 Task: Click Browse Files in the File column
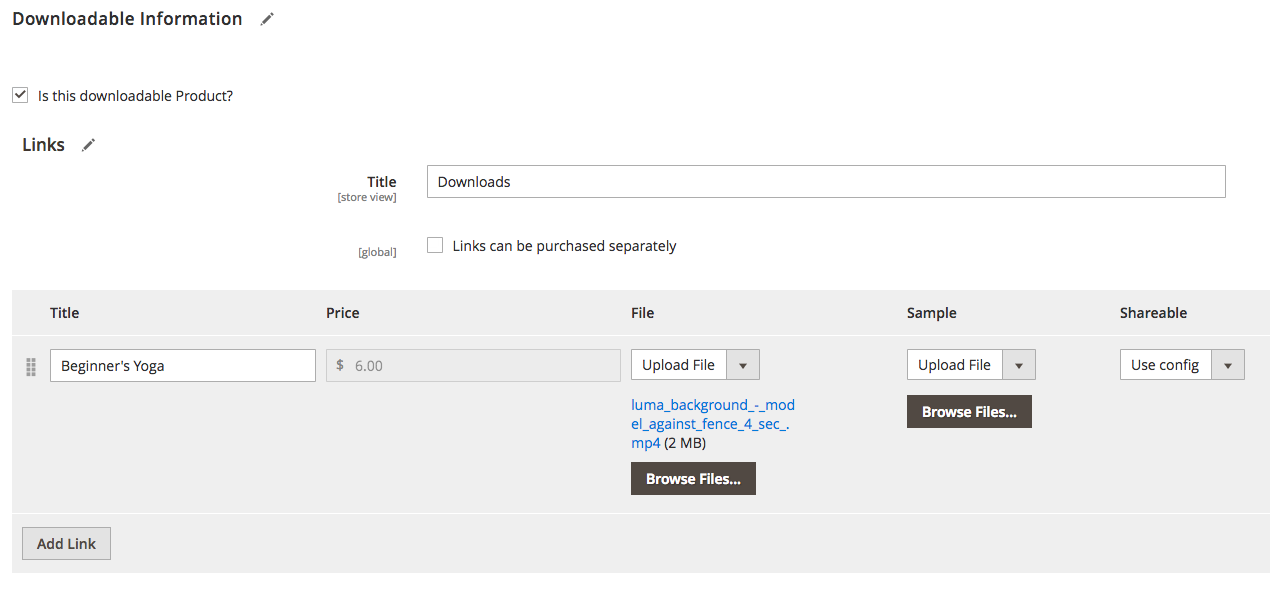tap(693, 478)
